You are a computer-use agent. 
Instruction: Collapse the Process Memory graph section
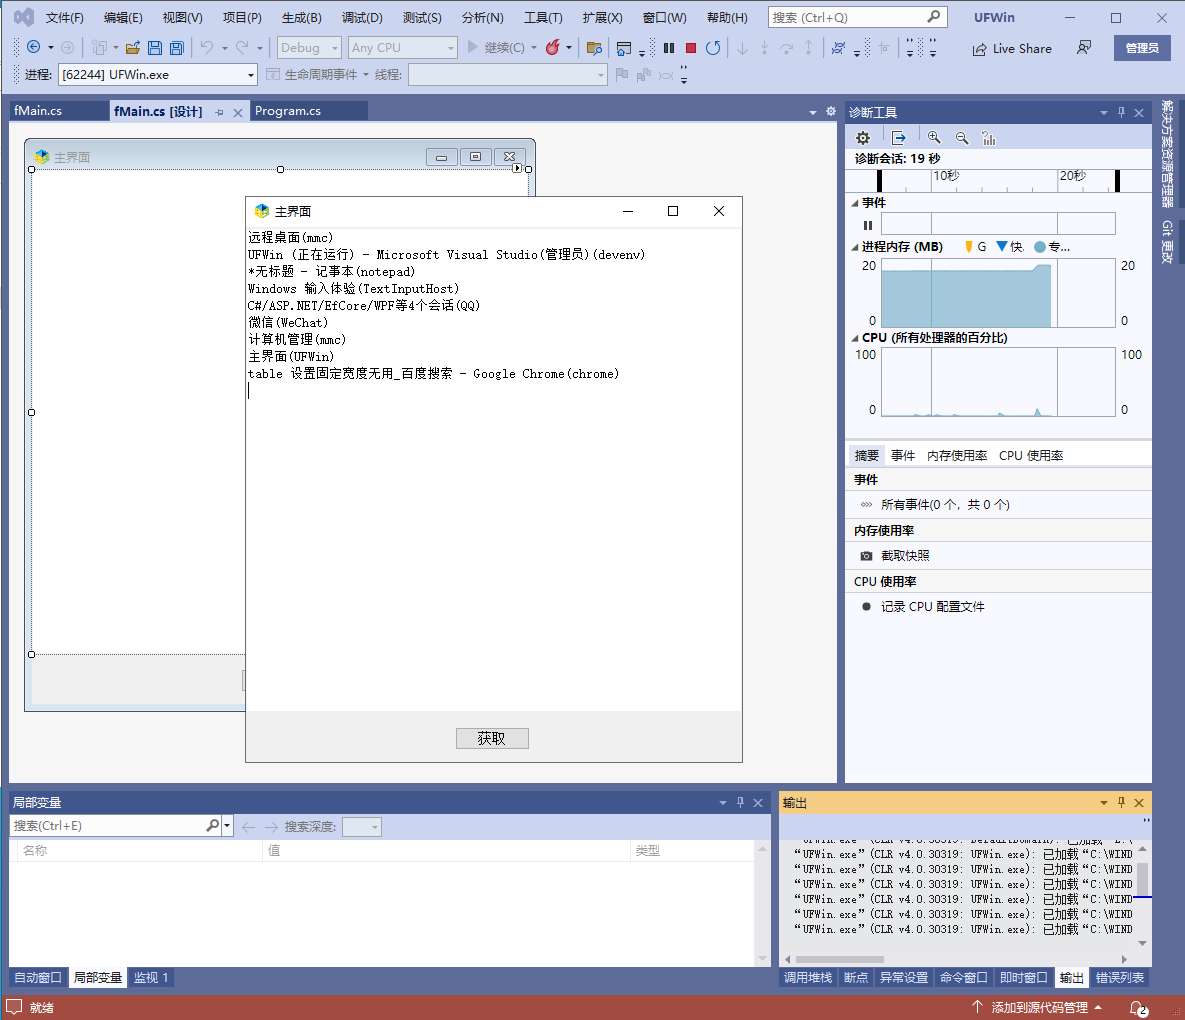pyautogui.click(x=855, y=247)
